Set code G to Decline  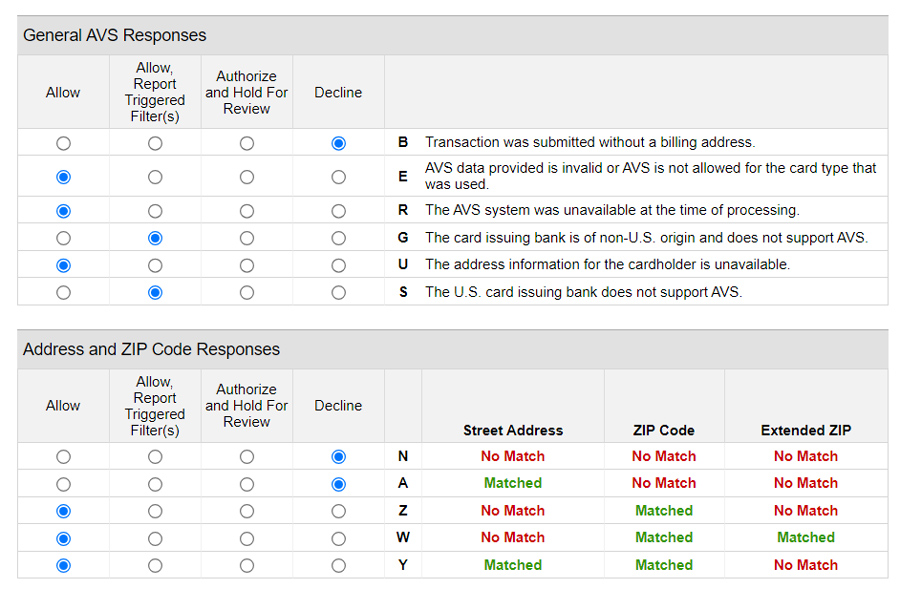(x=338, y=238)
